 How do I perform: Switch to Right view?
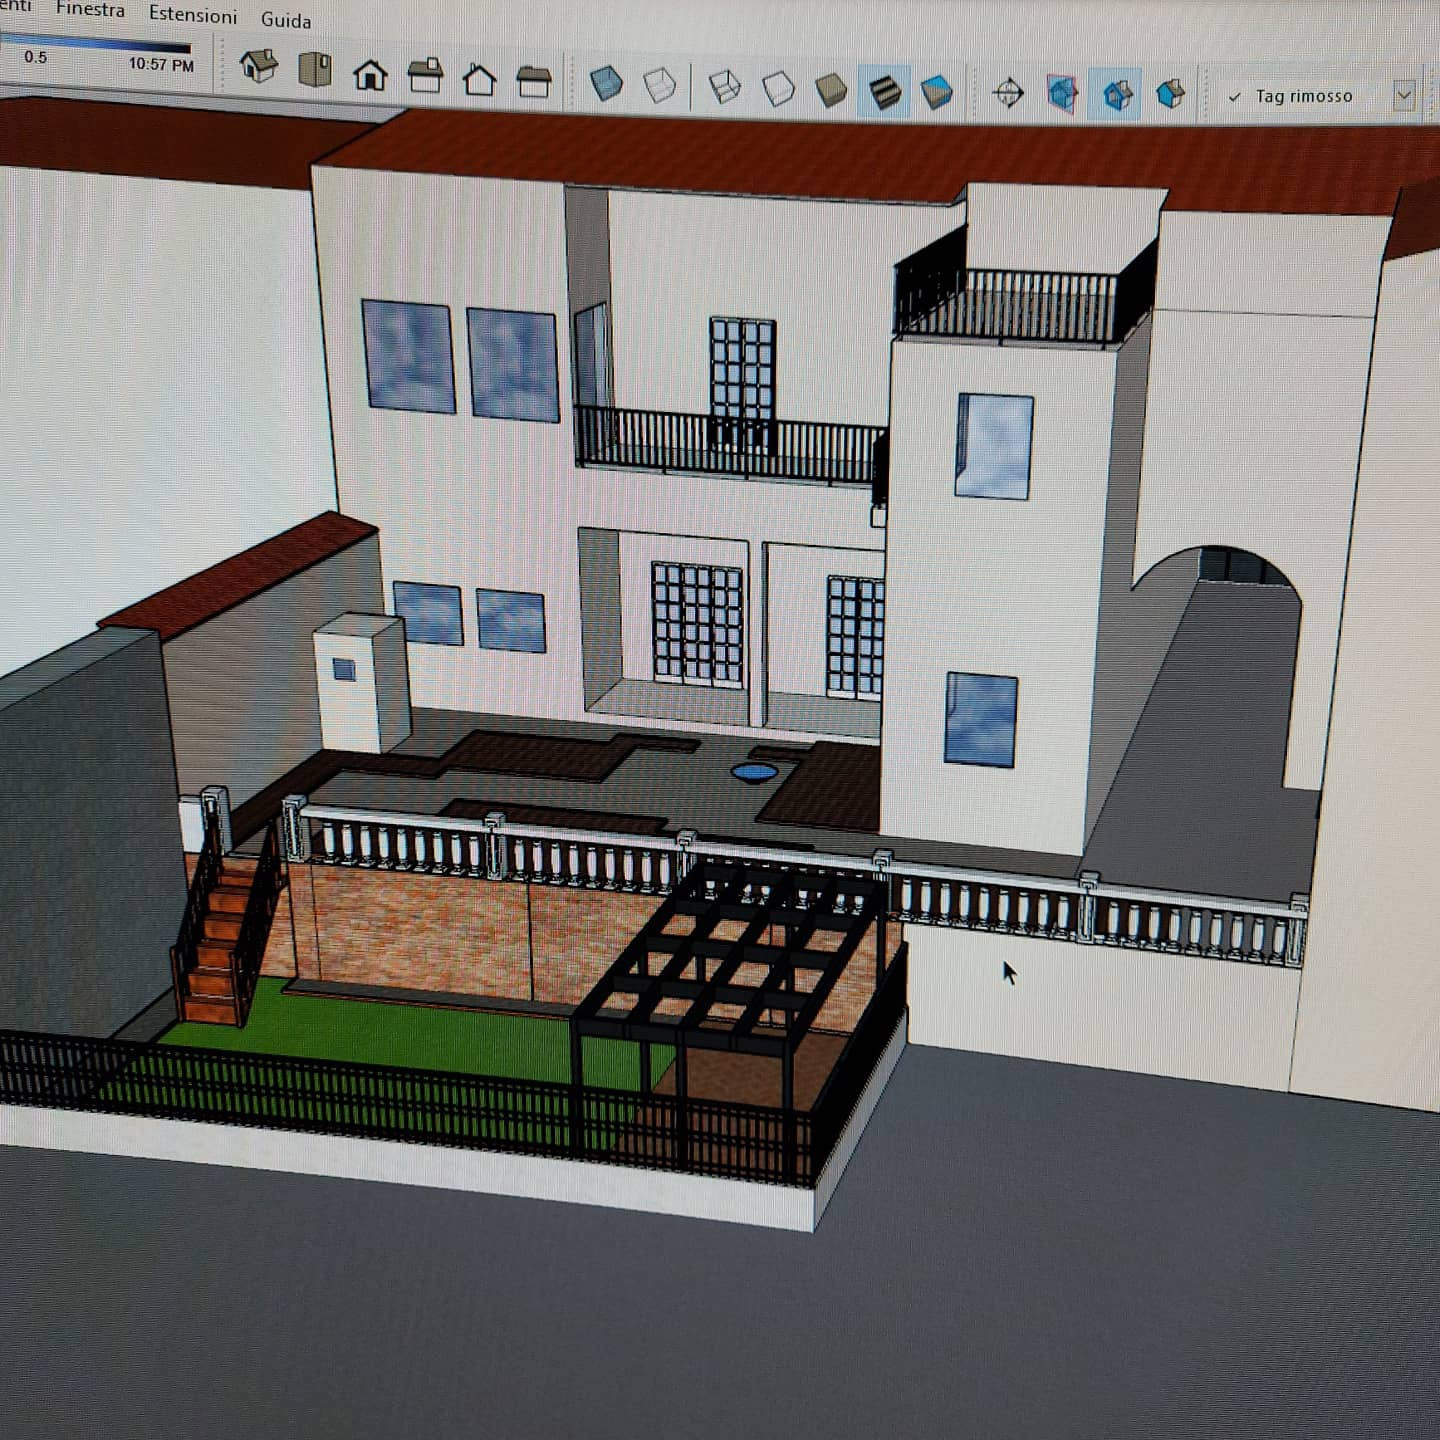coord(426,76)
